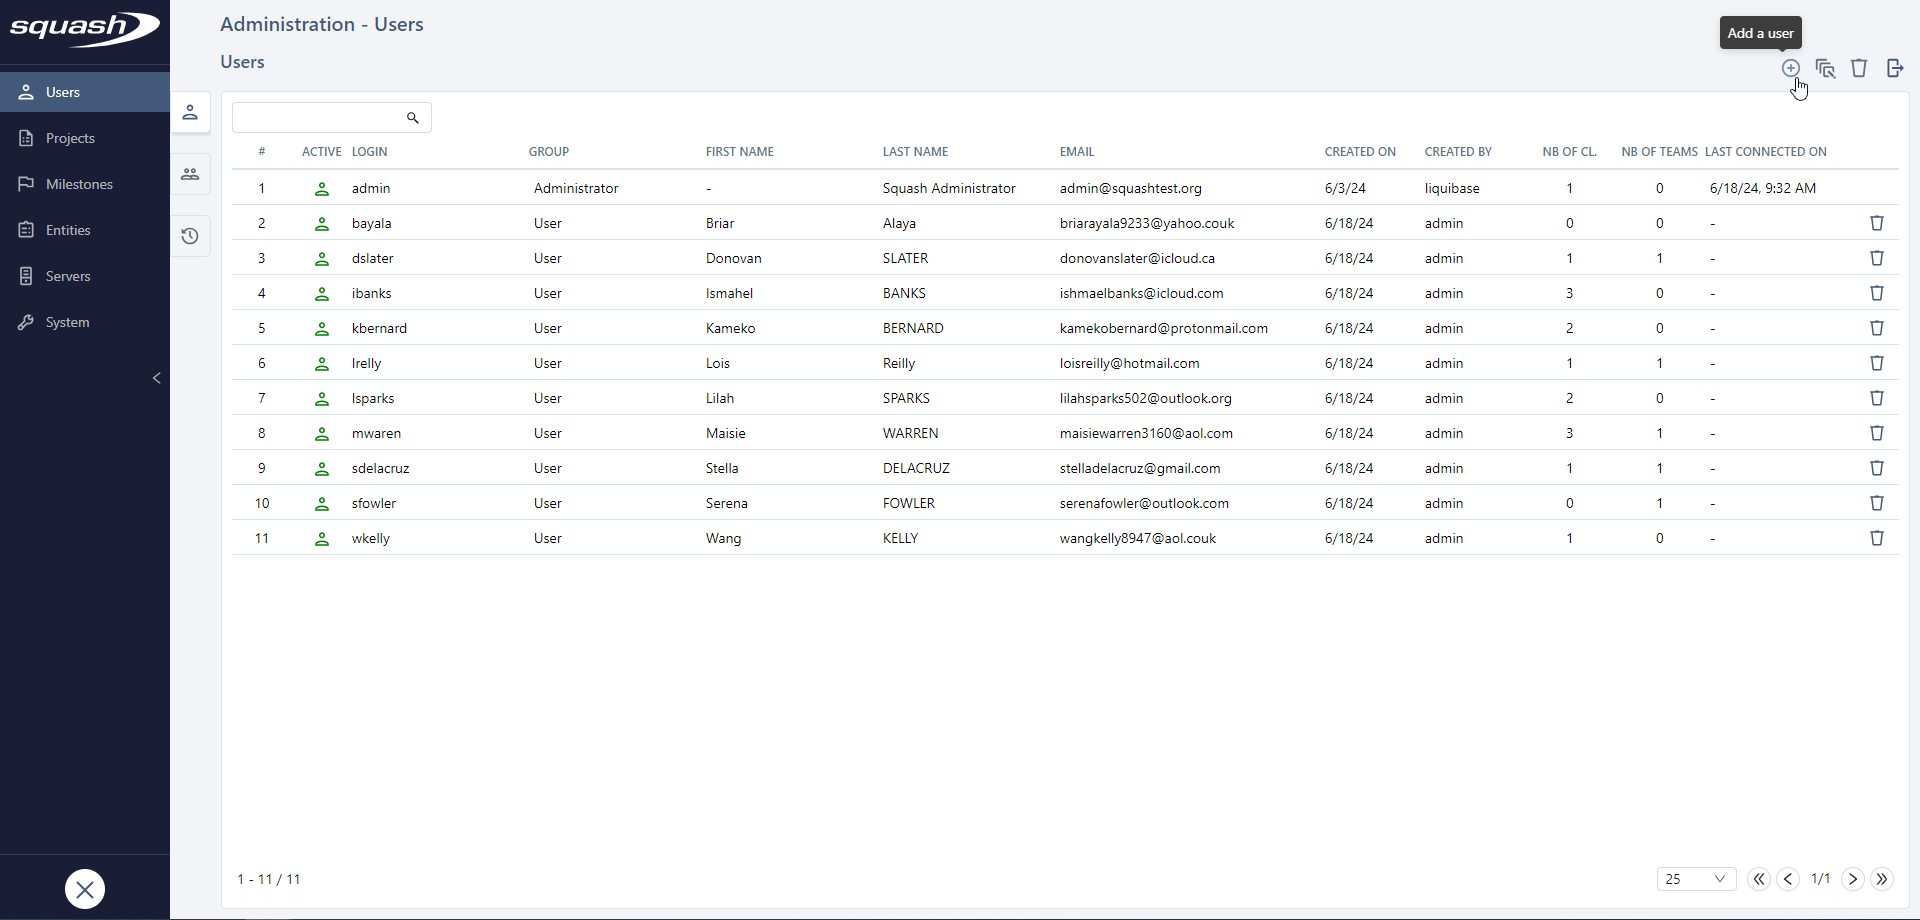Open the page size 25 dropdown
This screenshot has height=920, width=1920.
click(x=1696, y=879)
